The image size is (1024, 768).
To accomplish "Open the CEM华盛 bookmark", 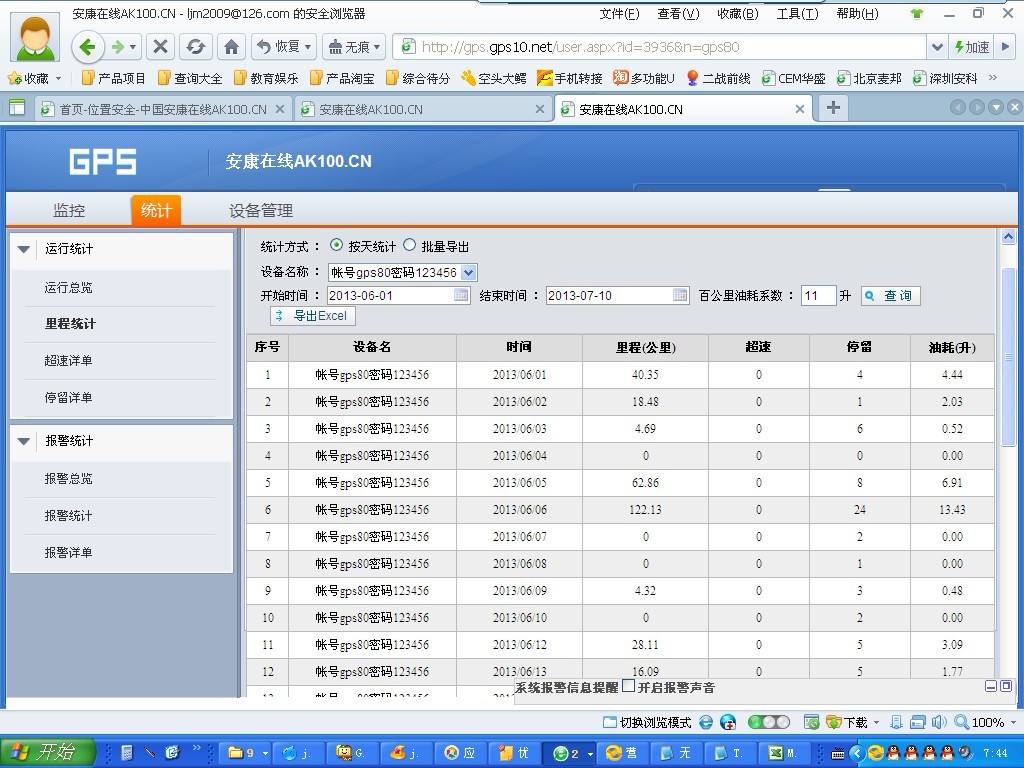I will click(x=793, y=78).
